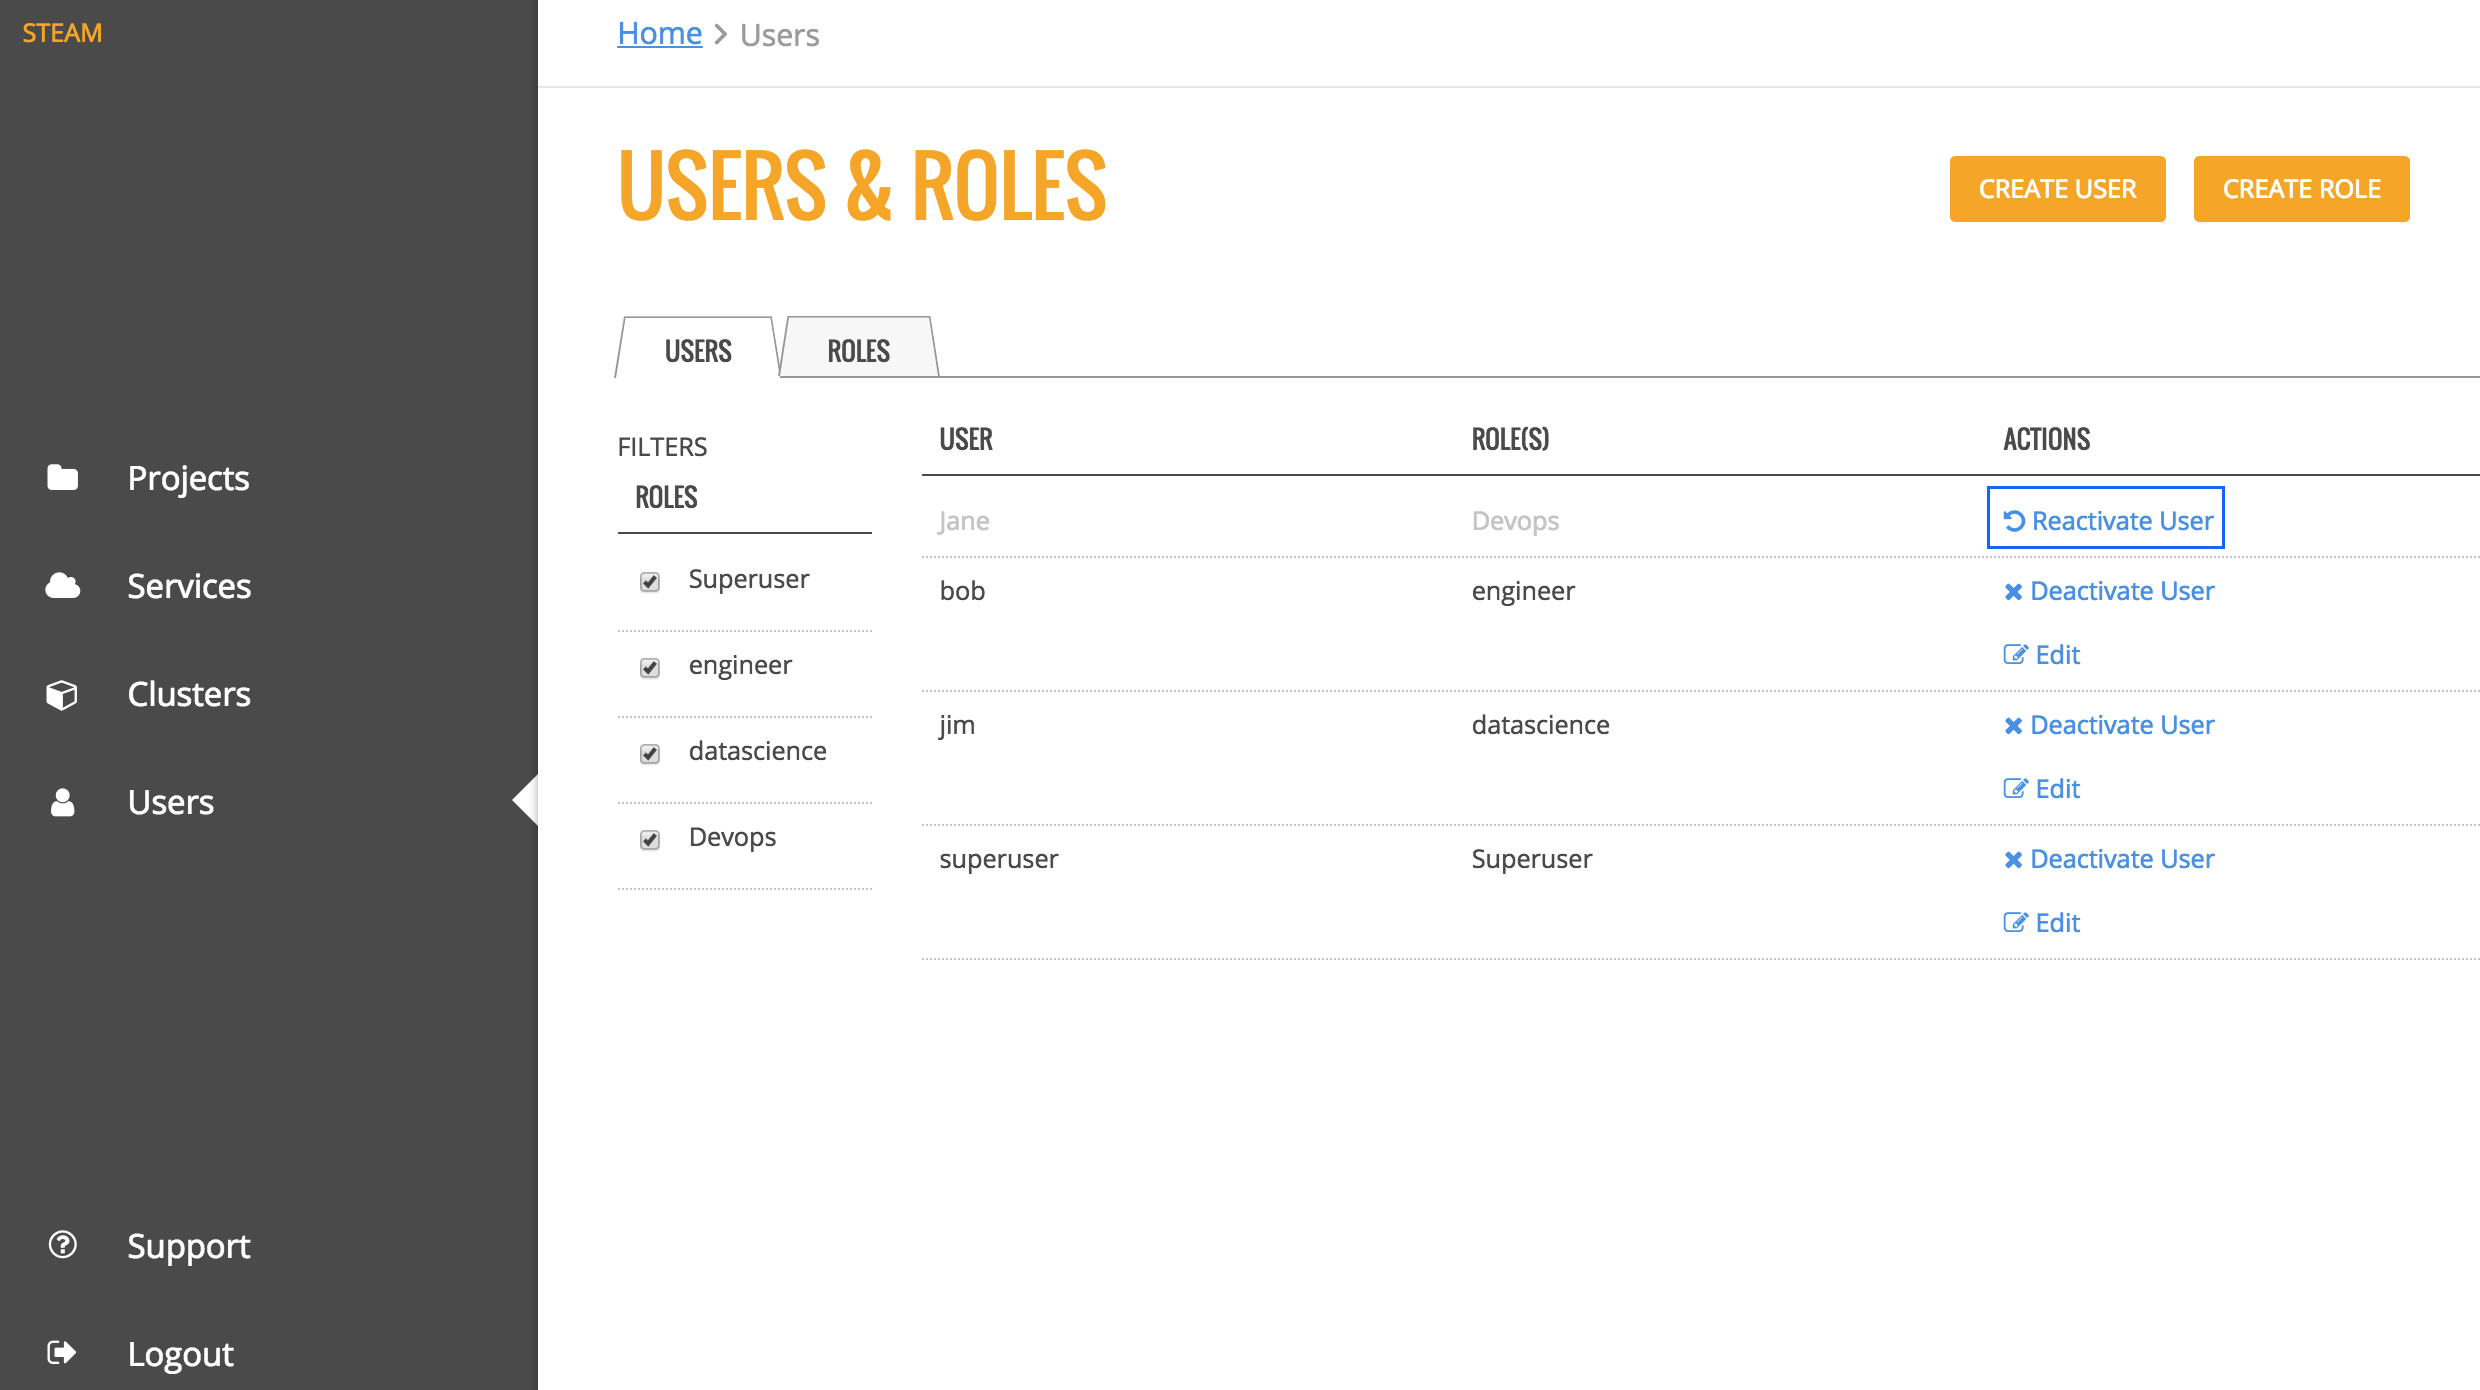Select the USERS tab
This screenshot has width=2480, height=1390.
click(698, 351)
